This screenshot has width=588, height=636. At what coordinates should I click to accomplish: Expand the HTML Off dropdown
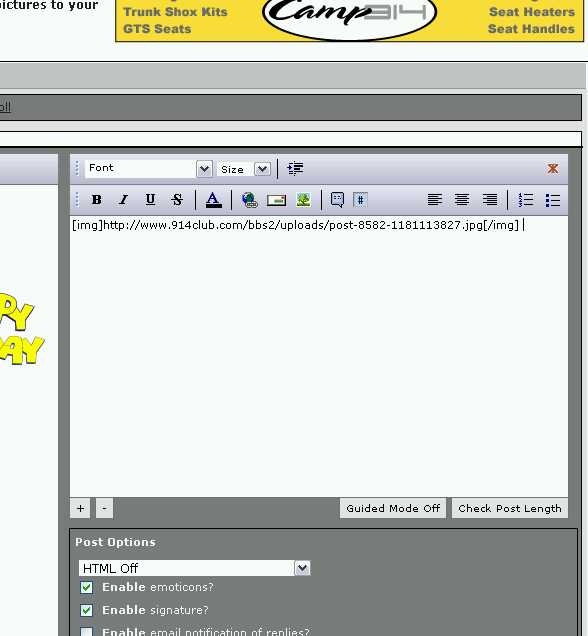195,568
